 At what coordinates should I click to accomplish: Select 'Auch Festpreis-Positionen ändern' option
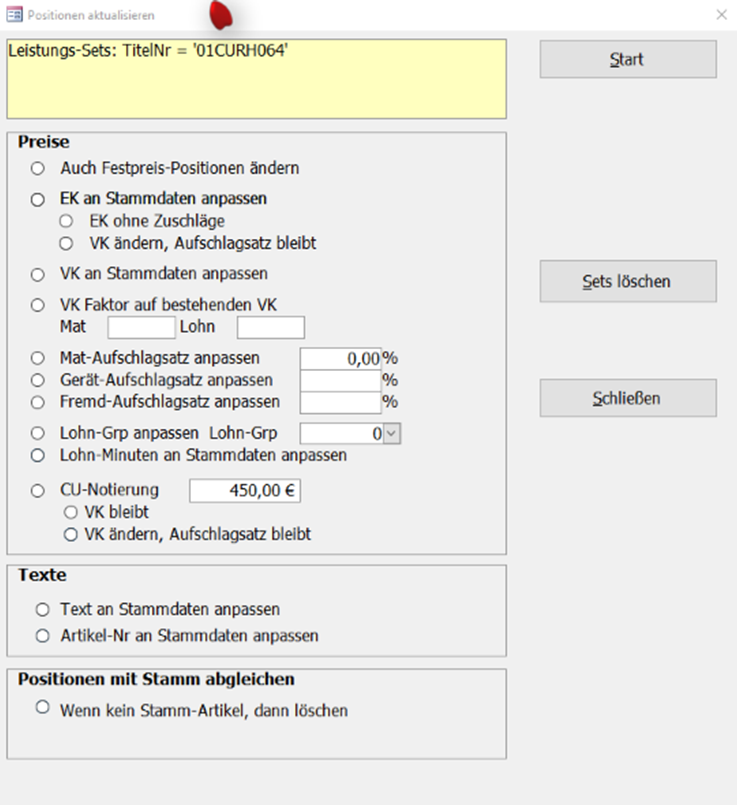pyautogui.click(x=39, y=168)
